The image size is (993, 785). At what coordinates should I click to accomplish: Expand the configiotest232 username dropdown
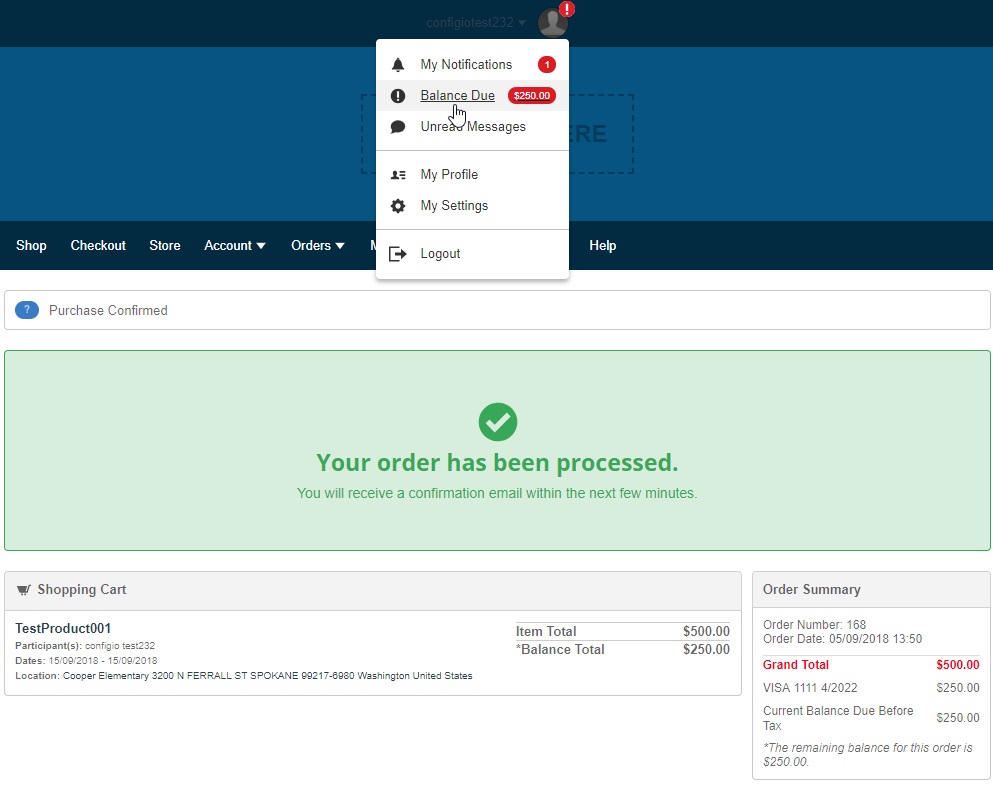[x=476, y=23]
